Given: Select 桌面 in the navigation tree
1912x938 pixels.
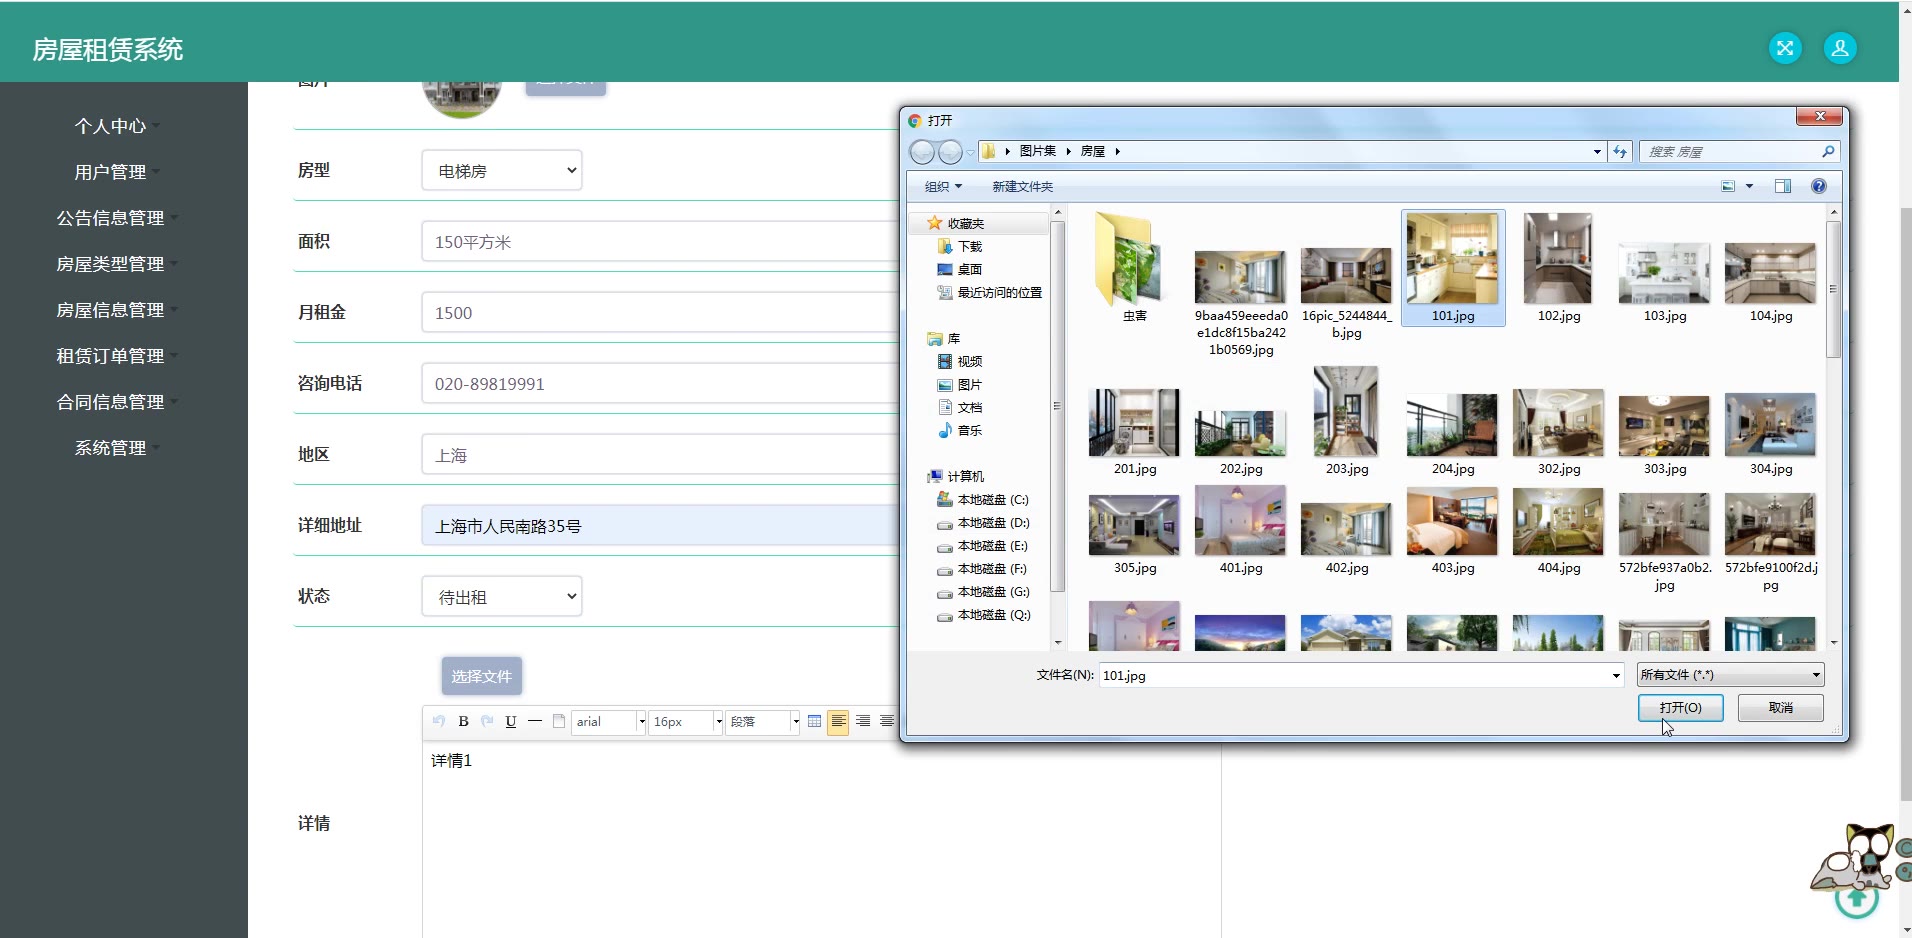Looking at the screenshot, I should [969, 270].
